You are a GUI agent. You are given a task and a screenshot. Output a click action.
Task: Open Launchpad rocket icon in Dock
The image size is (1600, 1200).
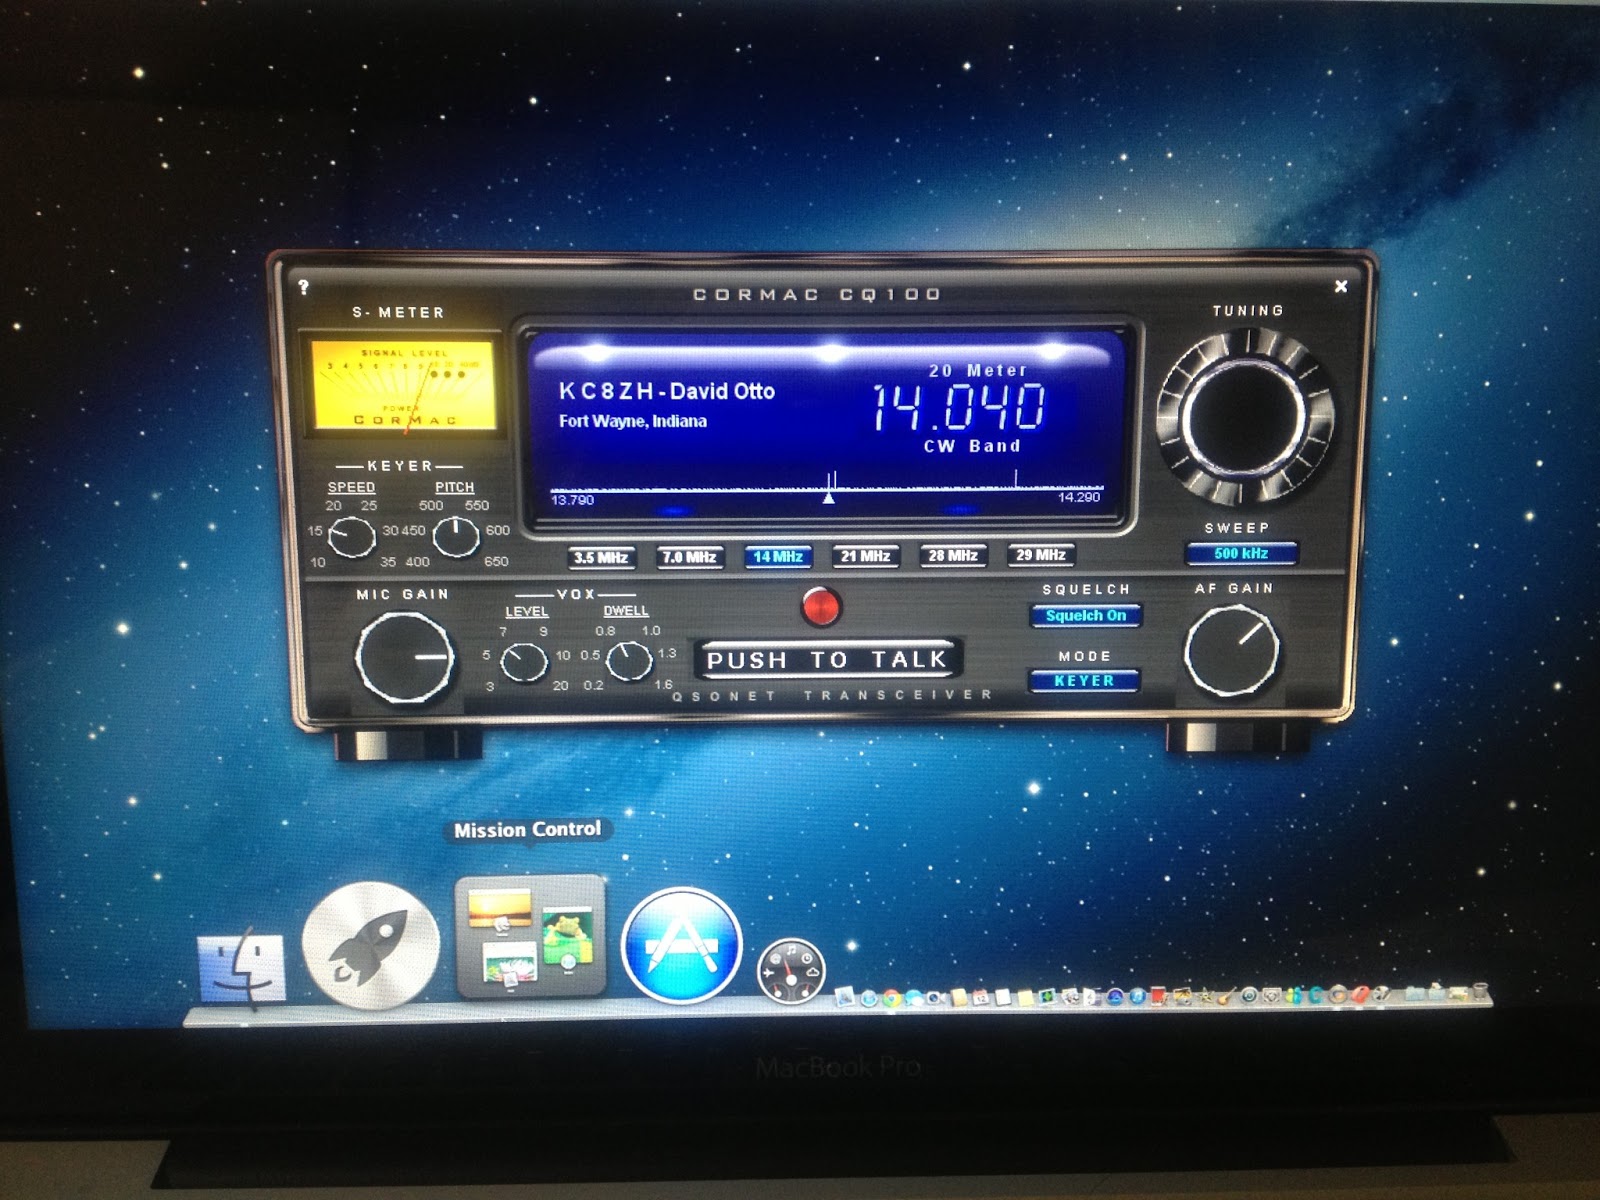(x=370, y=945)
